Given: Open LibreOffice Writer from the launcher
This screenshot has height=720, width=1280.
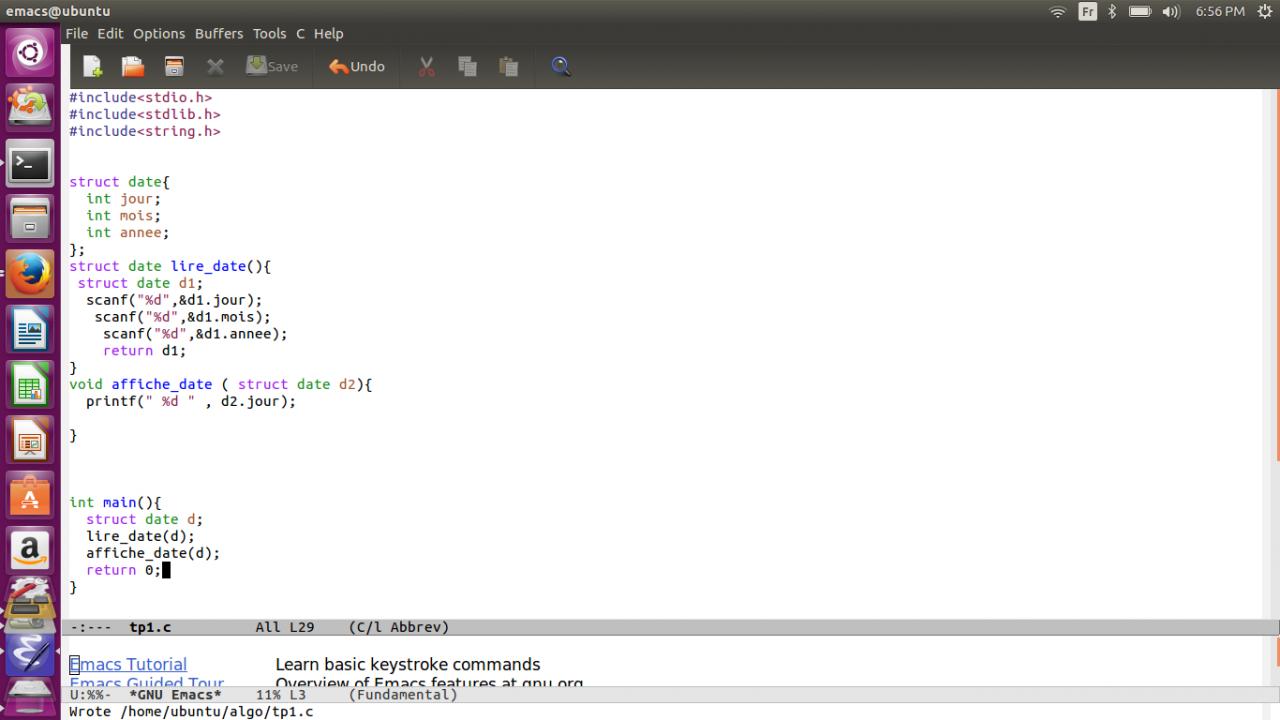Looking at the screenshot, I should point(30,329).
